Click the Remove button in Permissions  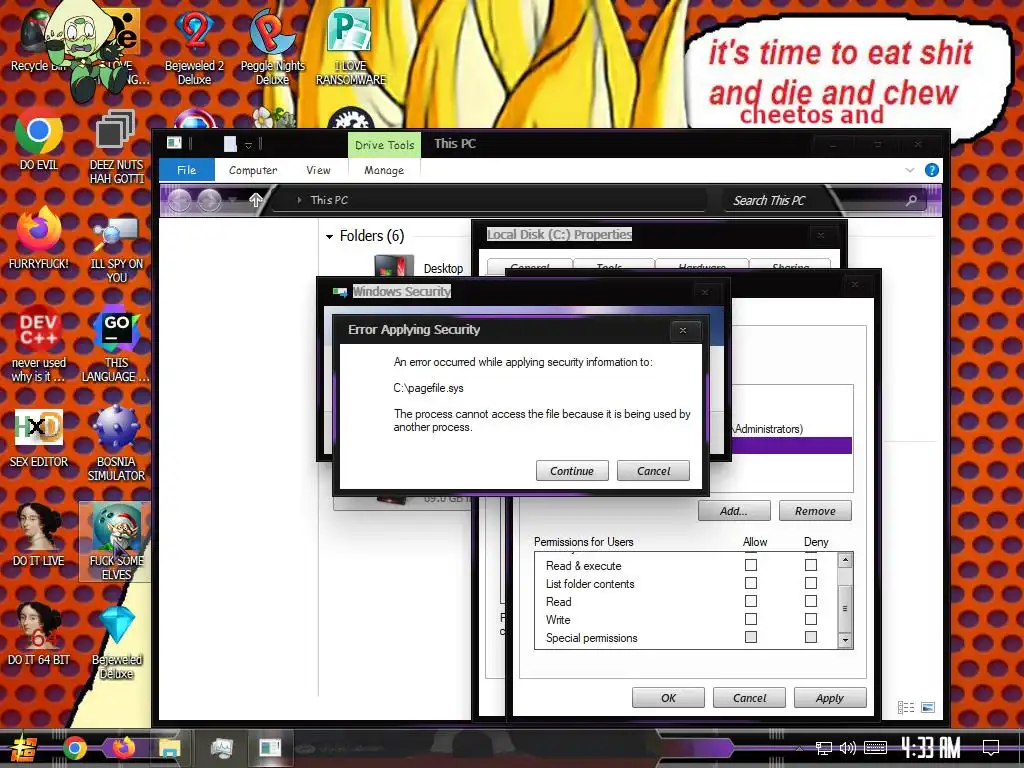click(815, 511)
